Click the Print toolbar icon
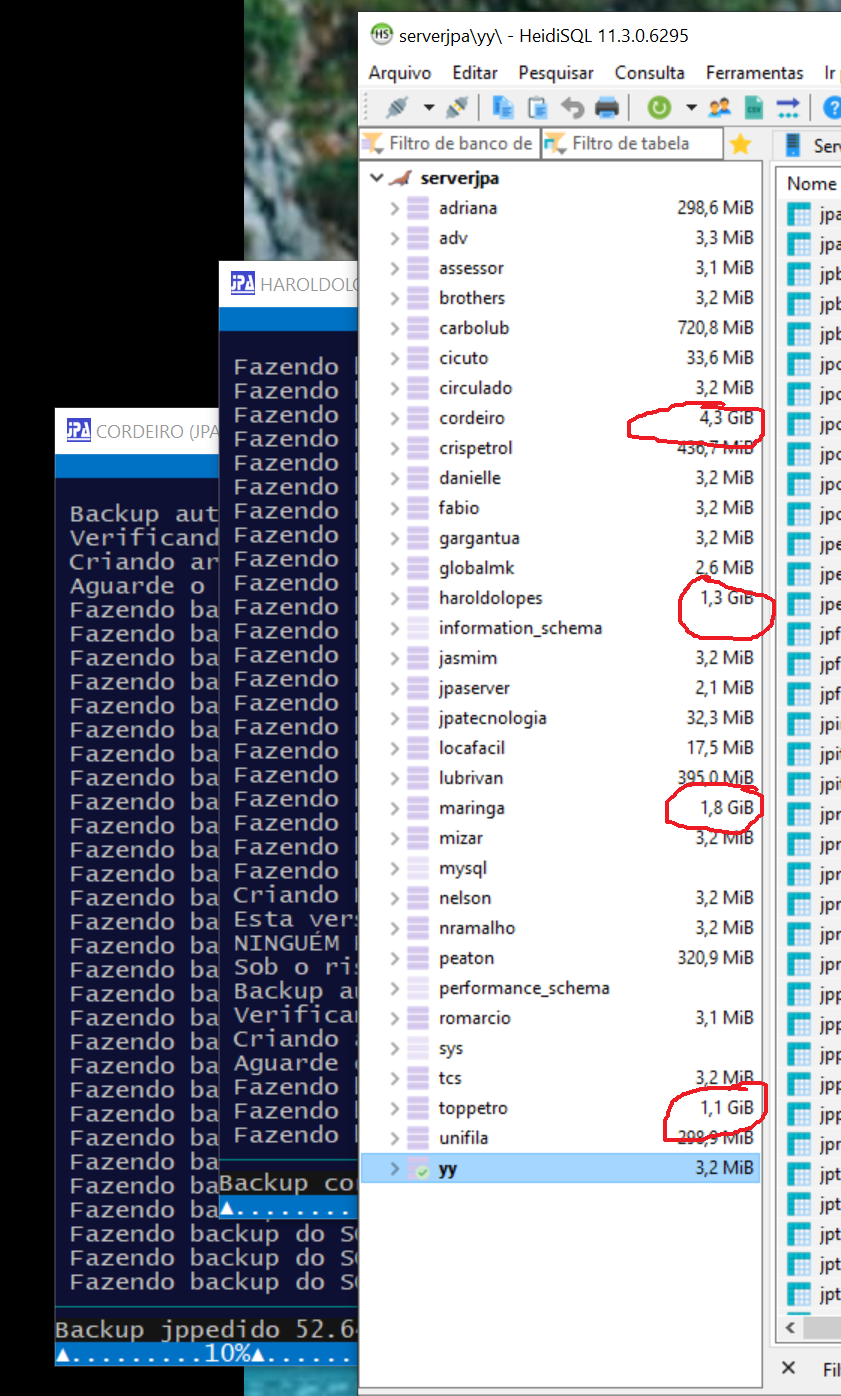 coord(607,107)
